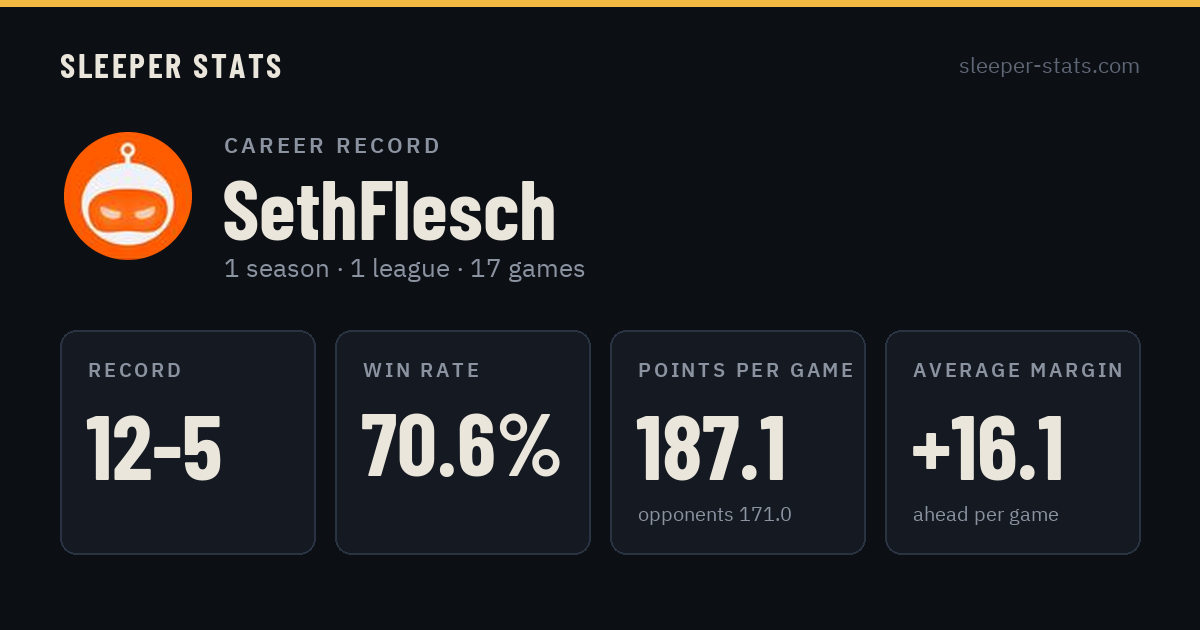Click the yellow accent bar at top

coord(600,3)
